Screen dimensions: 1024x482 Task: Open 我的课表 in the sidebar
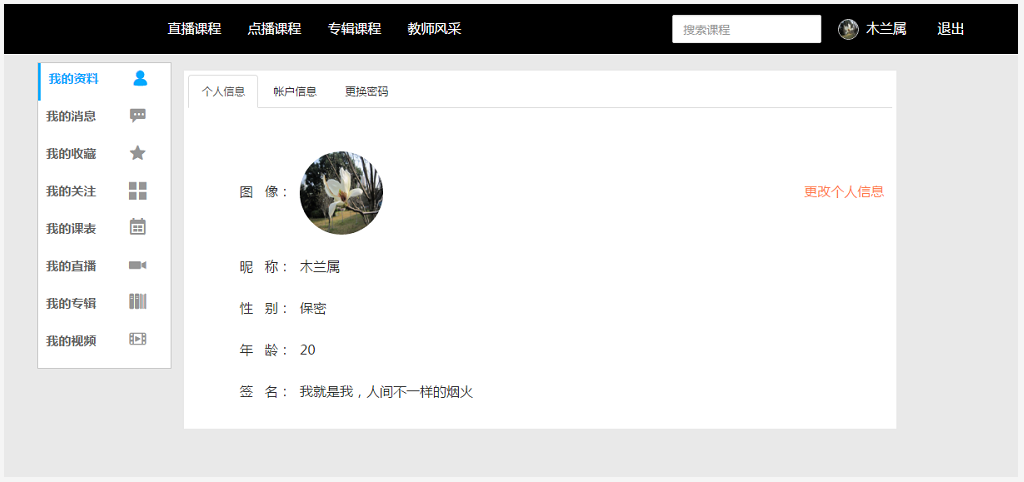coord(71,229)
